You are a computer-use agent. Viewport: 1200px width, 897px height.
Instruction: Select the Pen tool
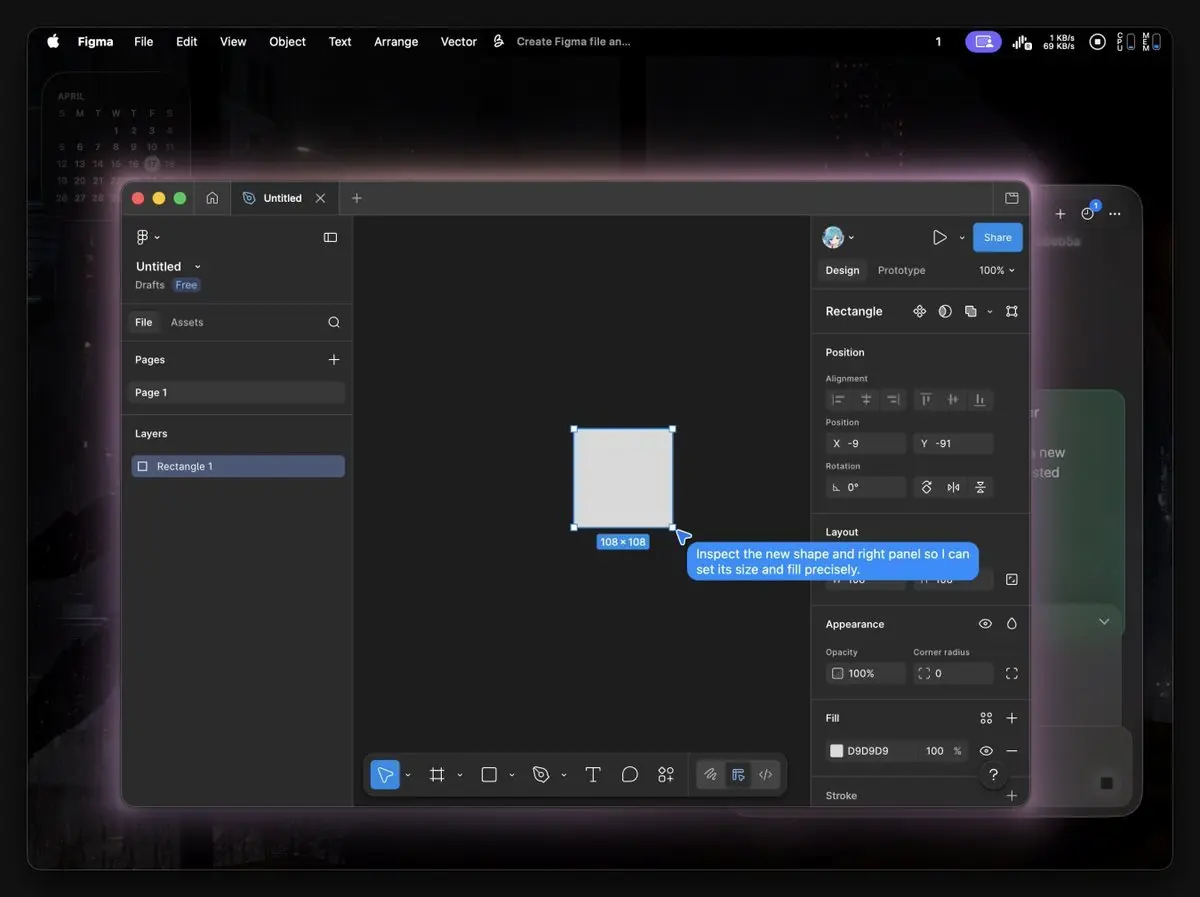(x=541, y=775)
